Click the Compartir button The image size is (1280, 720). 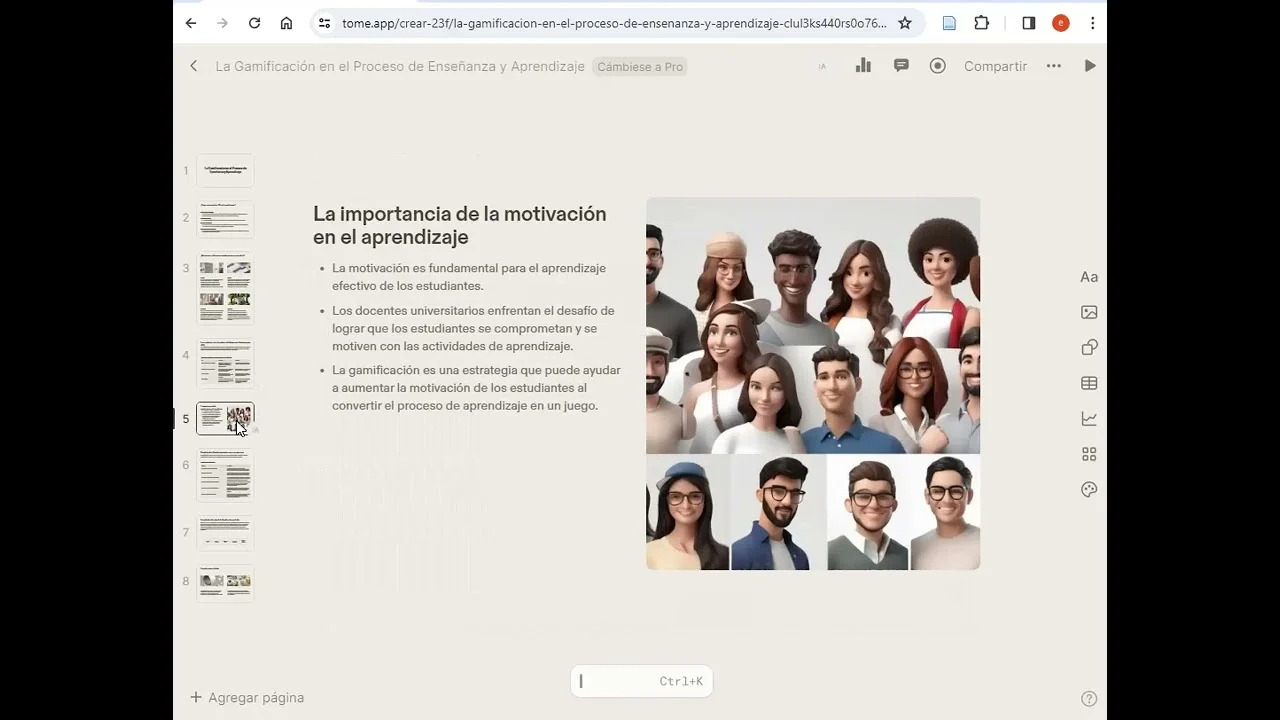[x=995, y=66]
